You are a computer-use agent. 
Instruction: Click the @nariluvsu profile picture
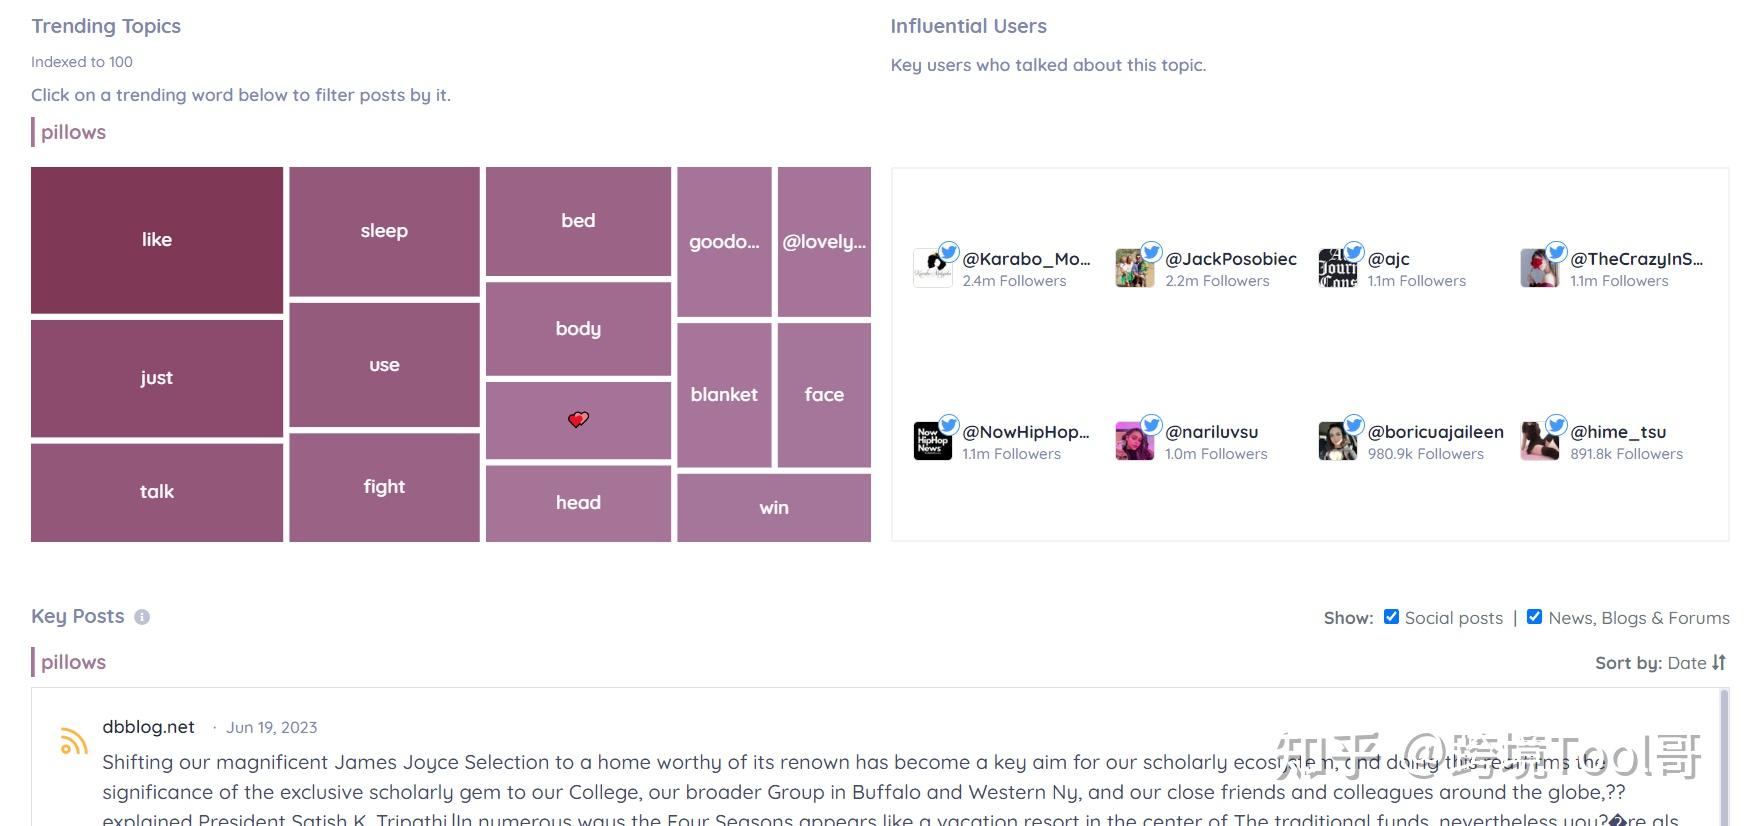click(1135, 441)
